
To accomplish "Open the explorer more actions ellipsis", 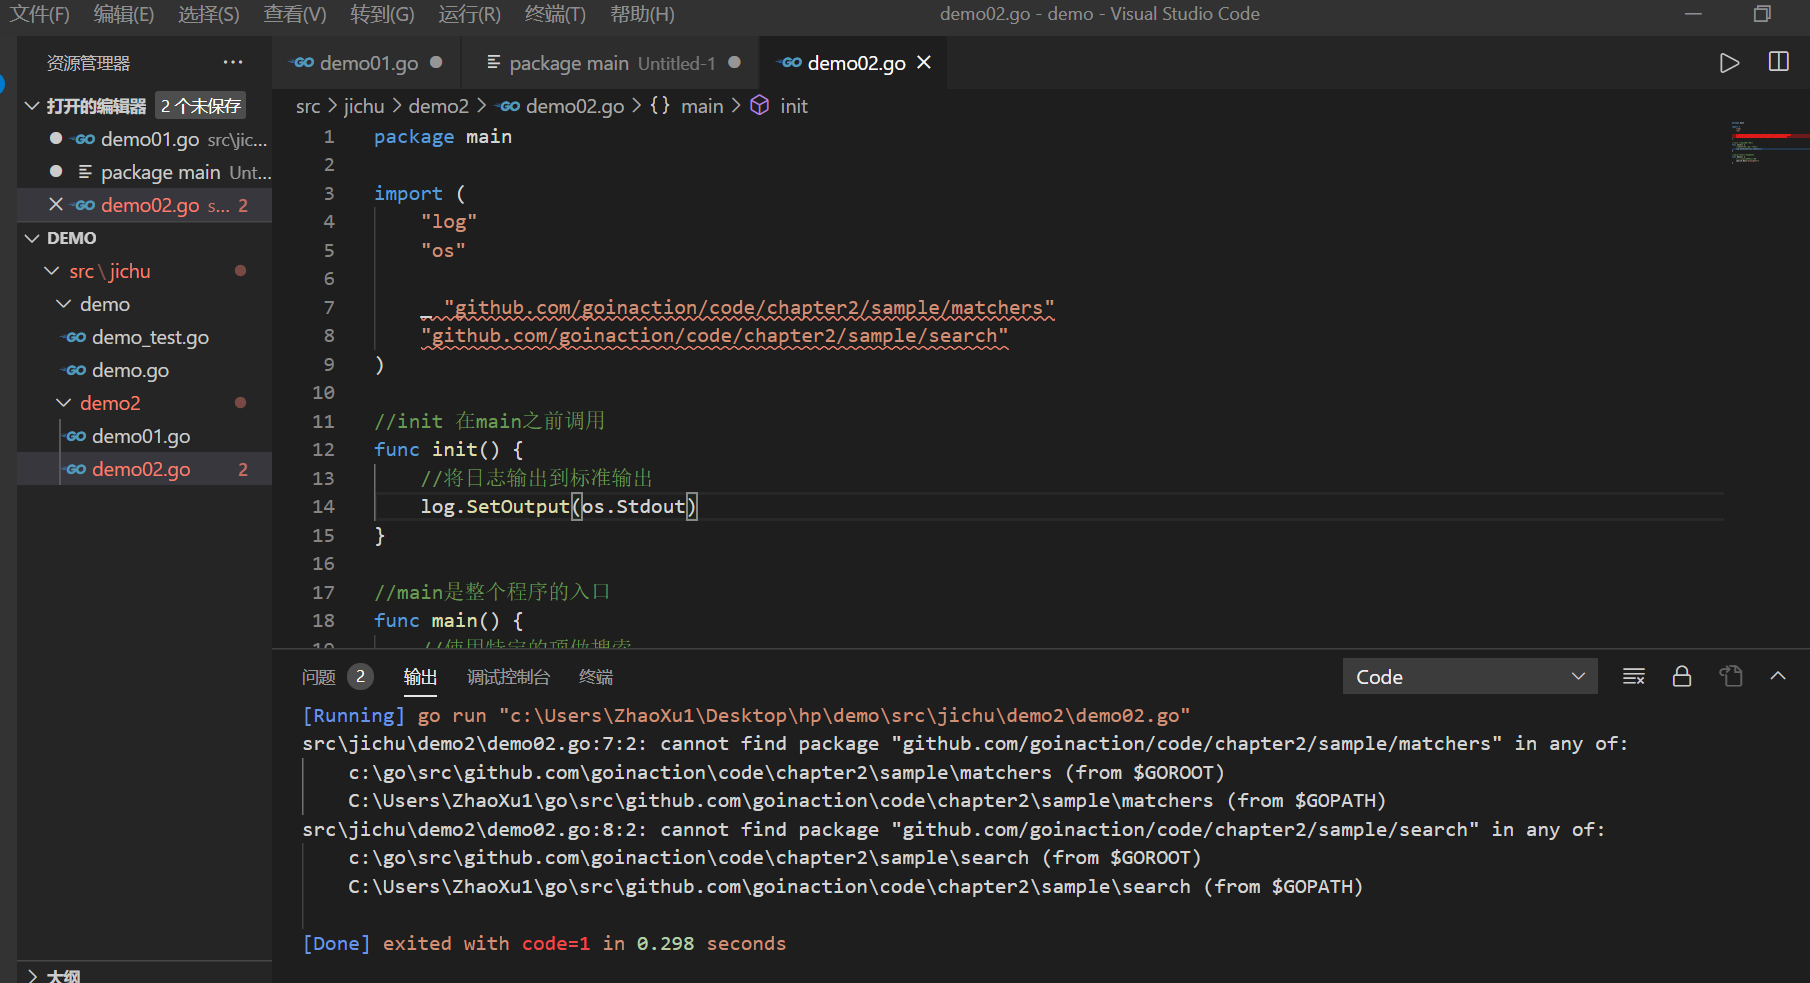I will [x=233, y=62].
